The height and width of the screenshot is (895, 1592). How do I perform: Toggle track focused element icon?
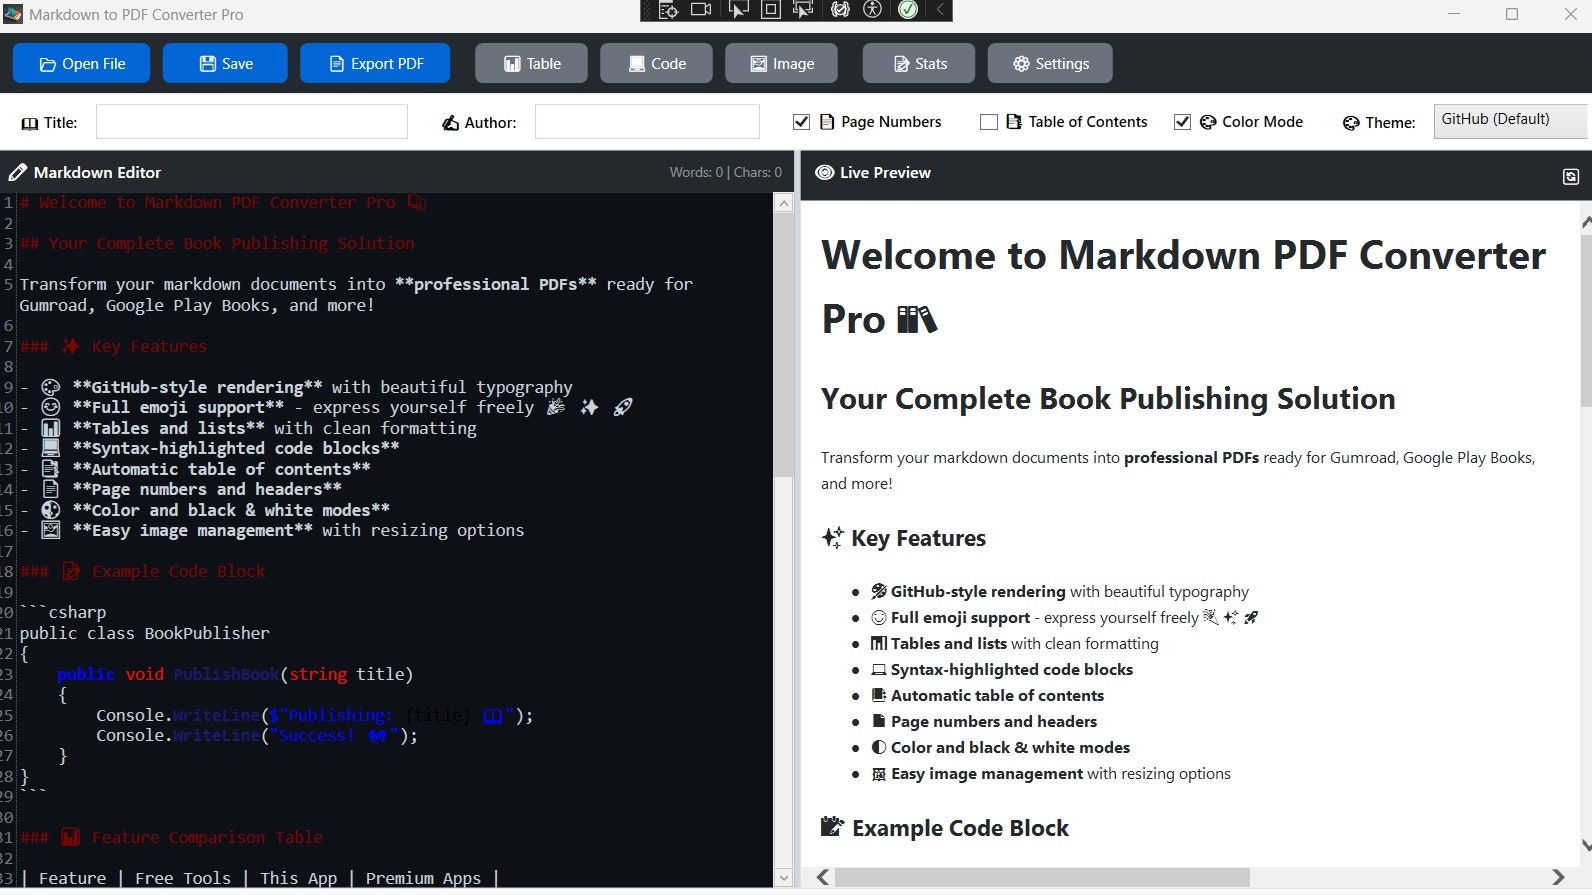coord(803,10)
